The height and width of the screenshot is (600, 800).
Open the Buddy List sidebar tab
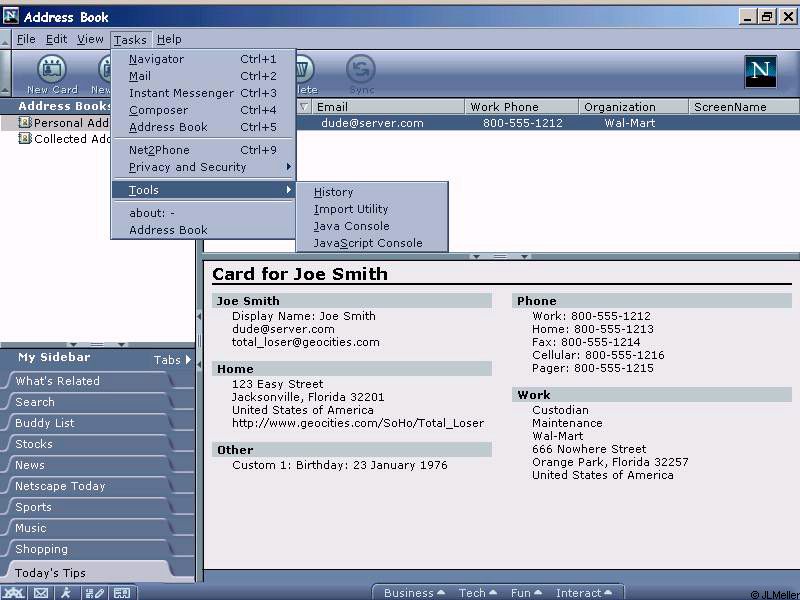[x=88, y=423]
